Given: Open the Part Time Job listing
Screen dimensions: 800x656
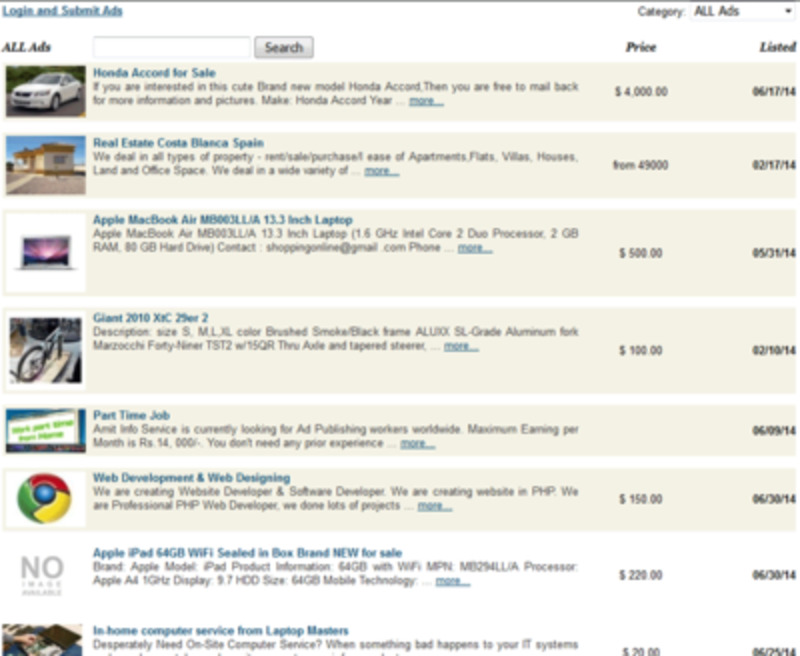Looking at the screenshot, I should coord(131,415).
